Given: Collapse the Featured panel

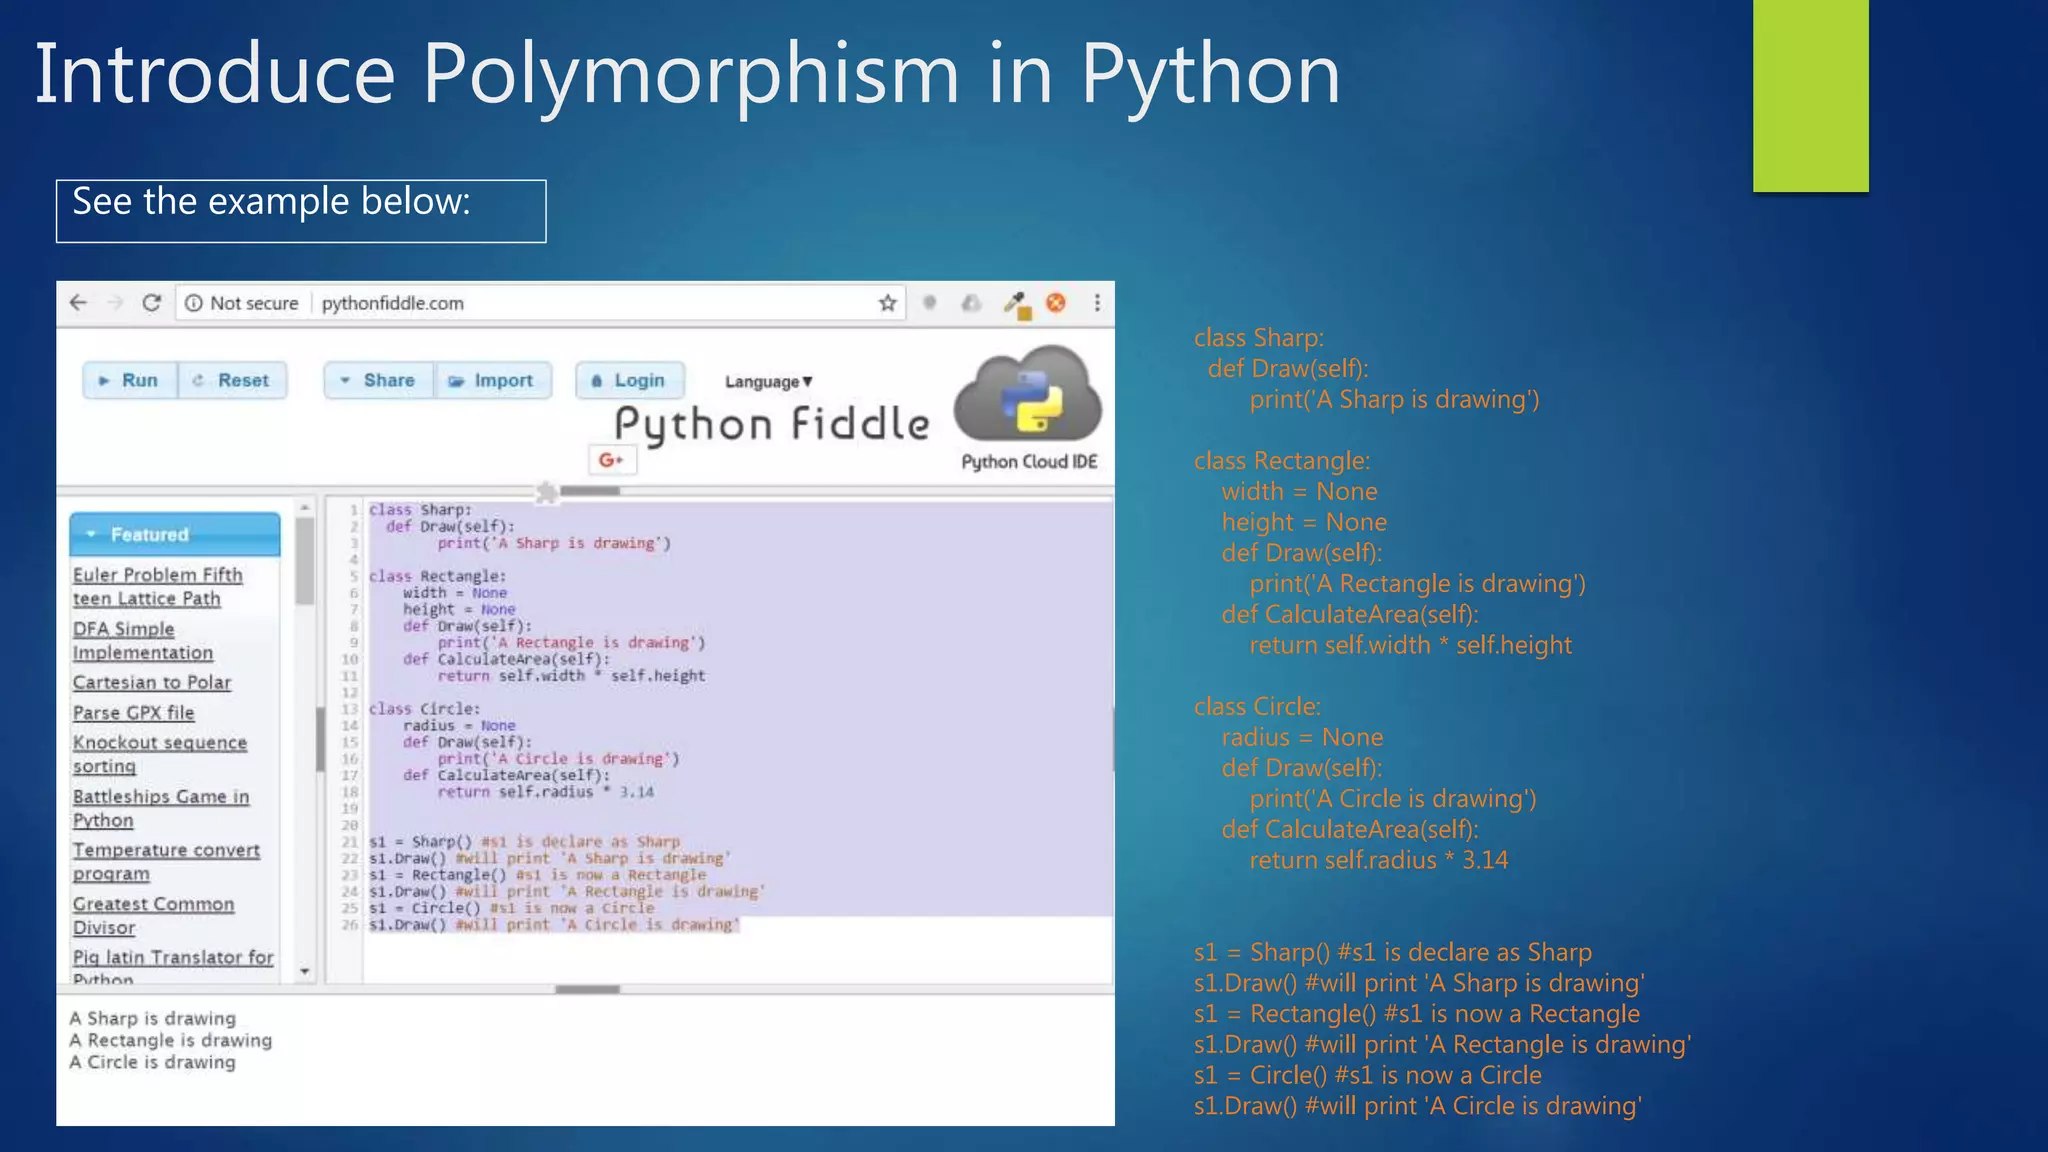Looking at the screenshot, I should (x=175, y=534).
